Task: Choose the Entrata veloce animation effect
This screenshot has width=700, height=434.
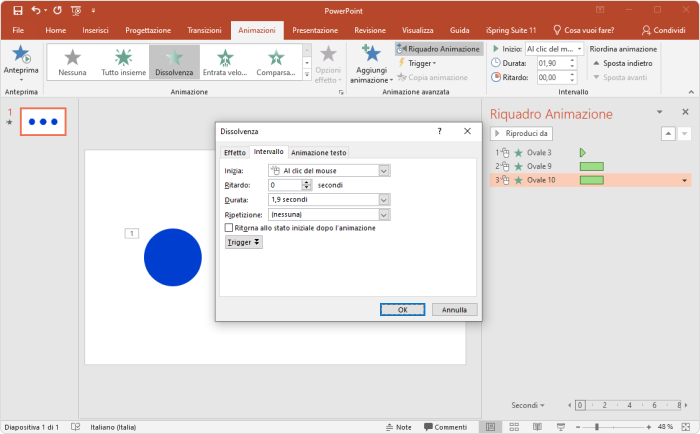Action: coord(225,62)
